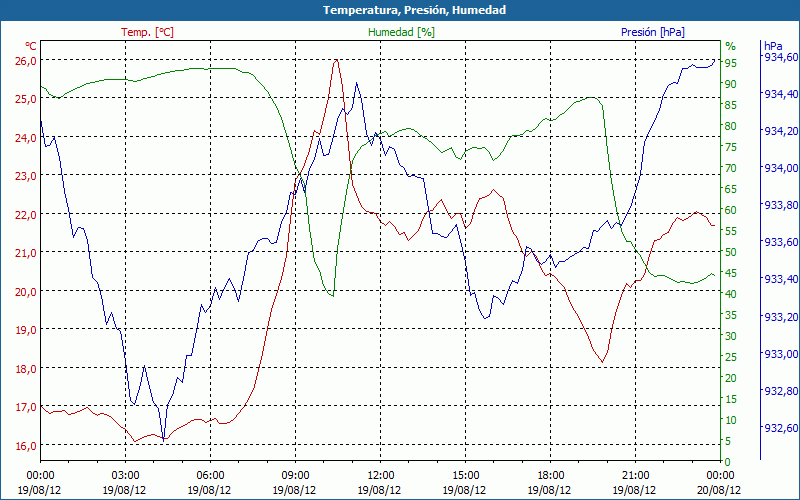
Task: Click the '21:00' time axis label
Action: (x=636, y=477)
